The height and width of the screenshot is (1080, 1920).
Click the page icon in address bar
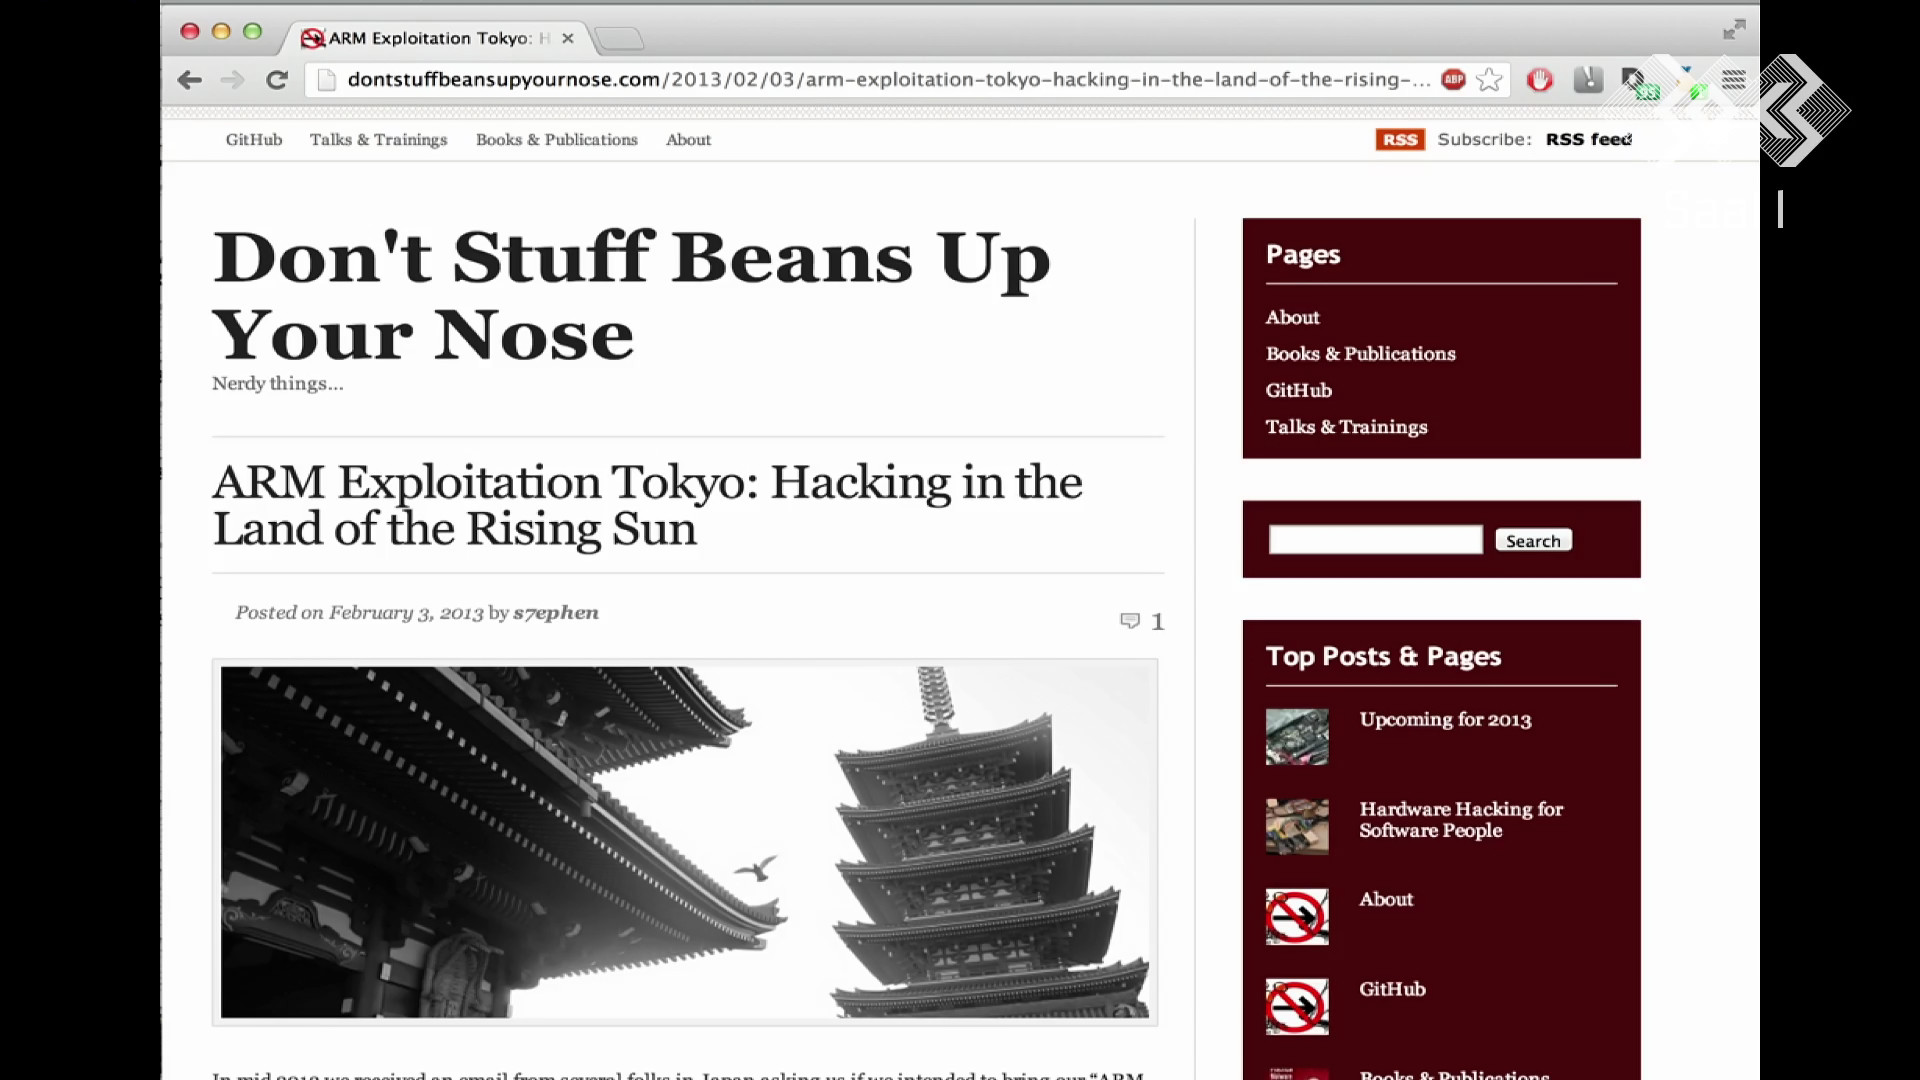(x=326, y=80)
